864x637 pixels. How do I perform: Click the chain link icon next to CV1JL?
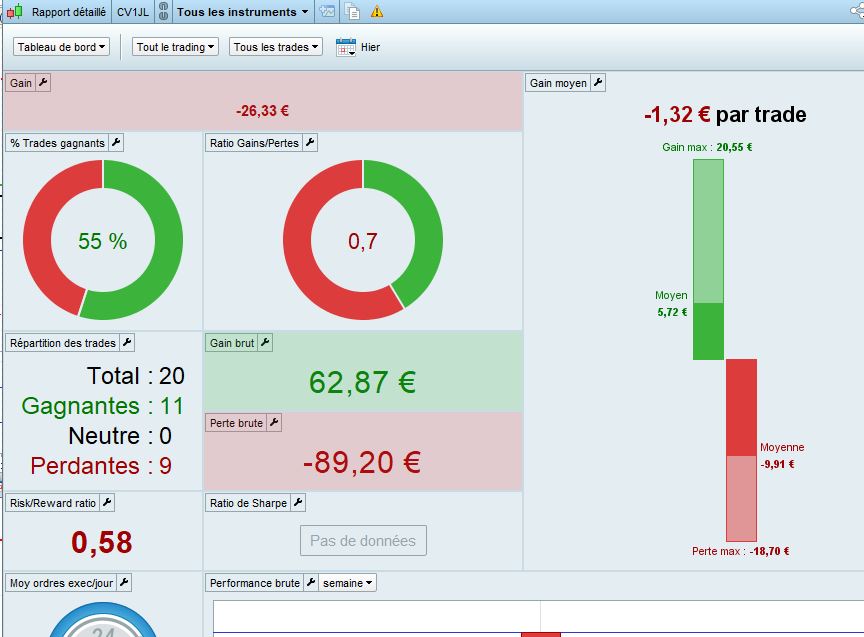tap(163, 12)
